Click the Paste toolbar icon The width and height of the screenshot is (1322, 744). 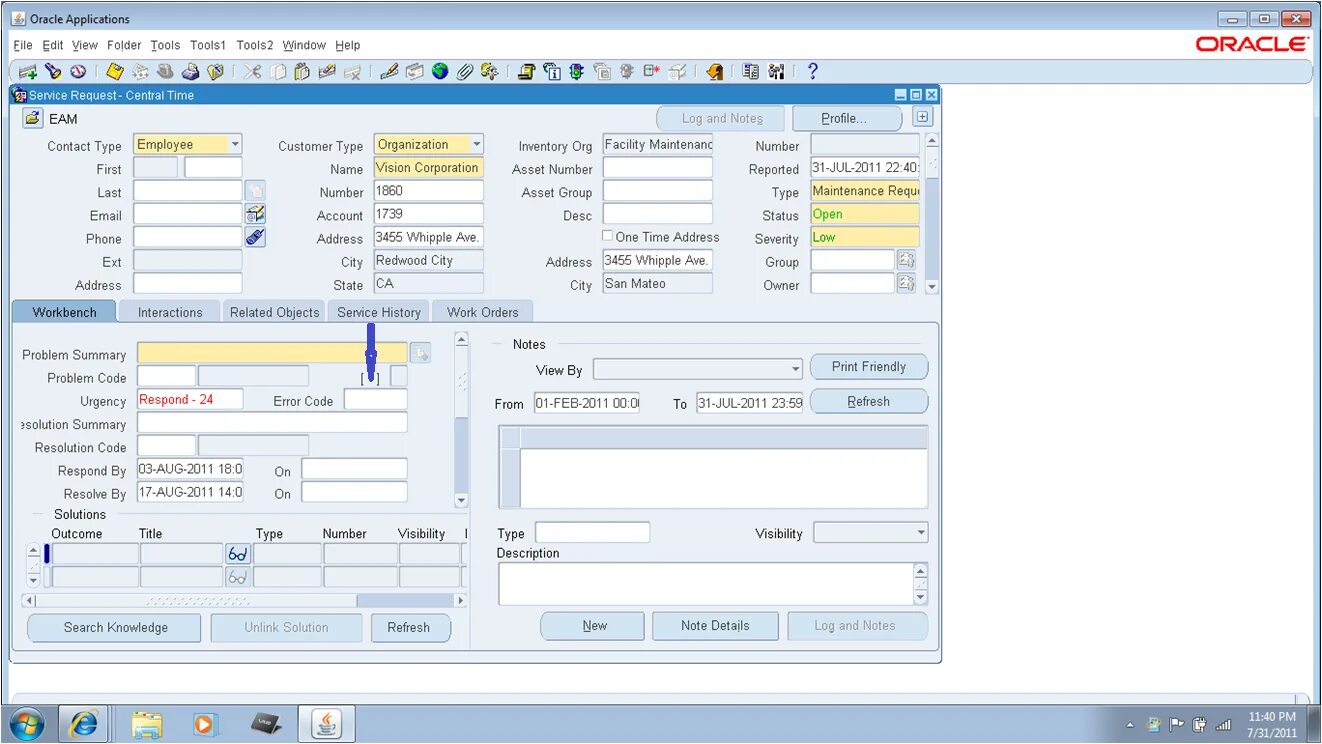click(302, 72)
